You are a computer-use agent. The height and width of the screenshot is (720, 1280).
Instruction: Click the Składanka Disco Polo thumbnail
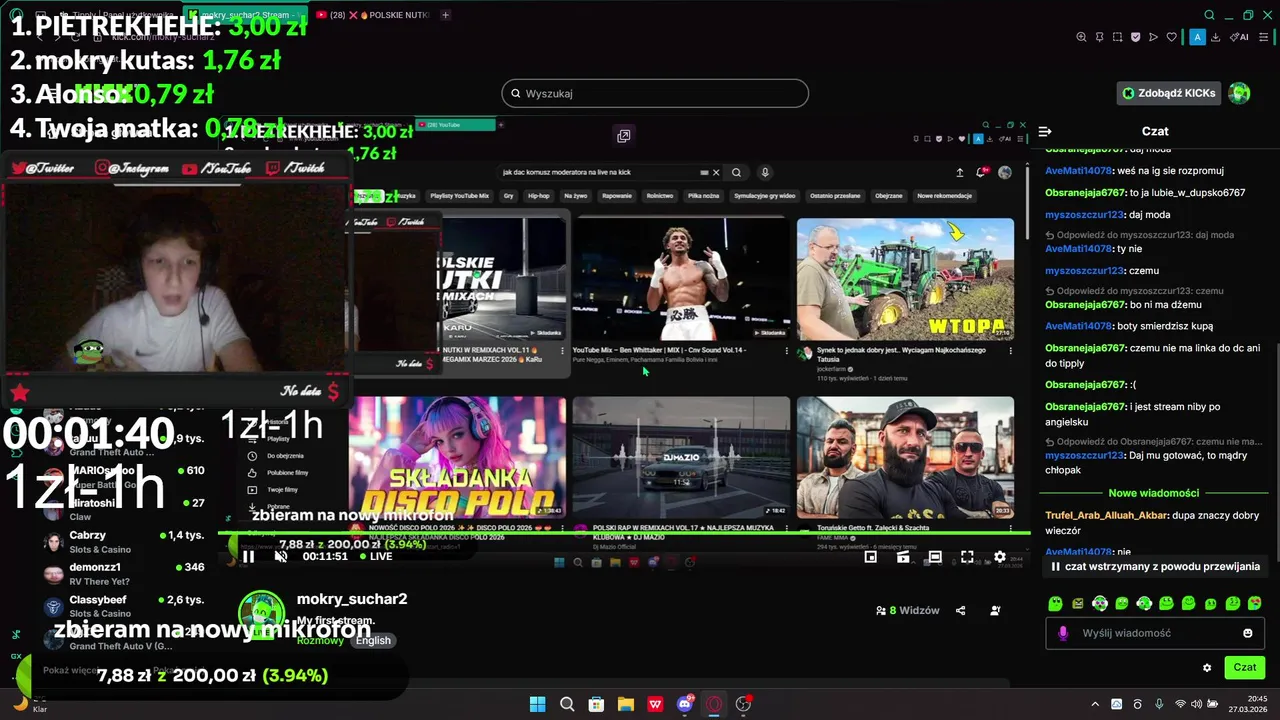[457, 457]
